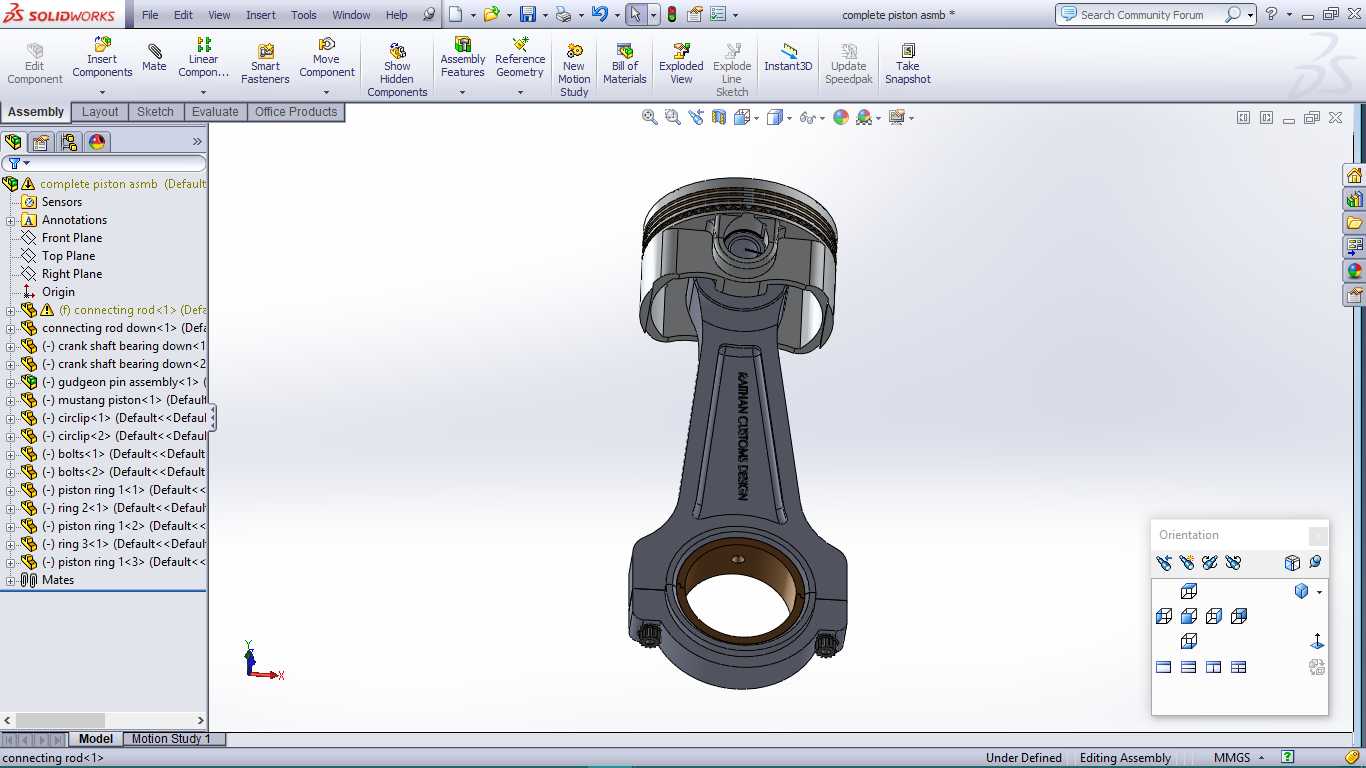Expand the Mates folder in the tree
This screenshot has height=768, width=1366.
(x=10, y=580)
